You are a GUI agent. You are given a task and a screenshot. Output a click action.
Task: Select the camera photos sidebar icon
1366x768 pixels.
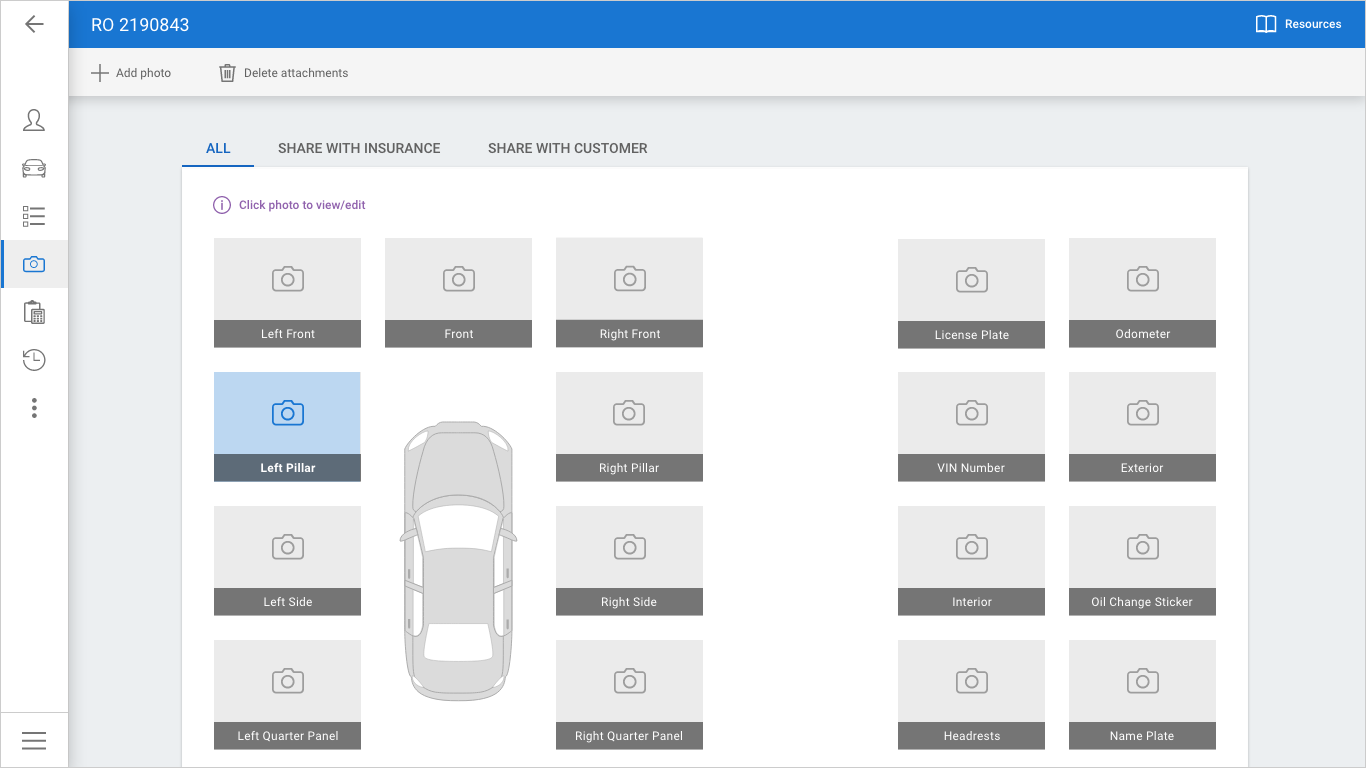[x=34, y=264]
